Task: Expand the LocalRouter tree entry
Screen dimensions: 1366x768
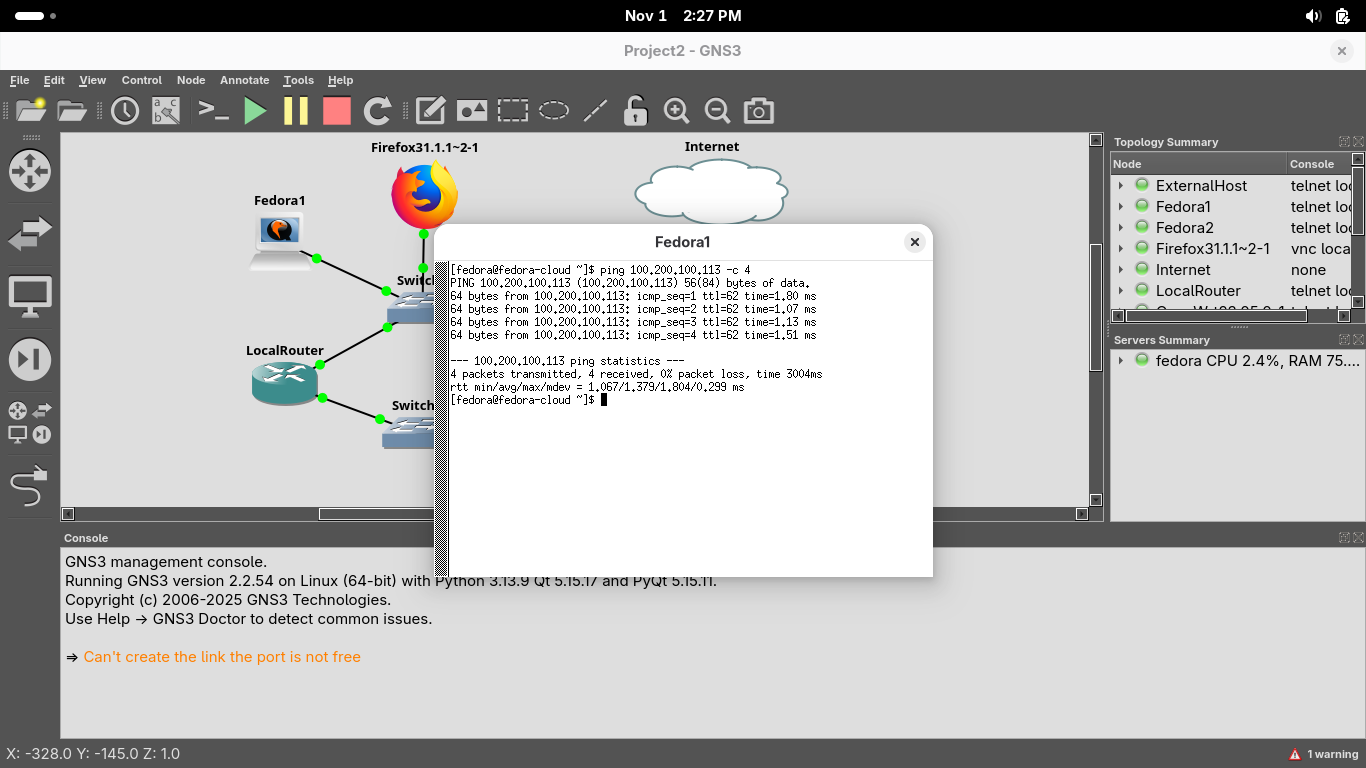Action: click(x=1121, y=291)
